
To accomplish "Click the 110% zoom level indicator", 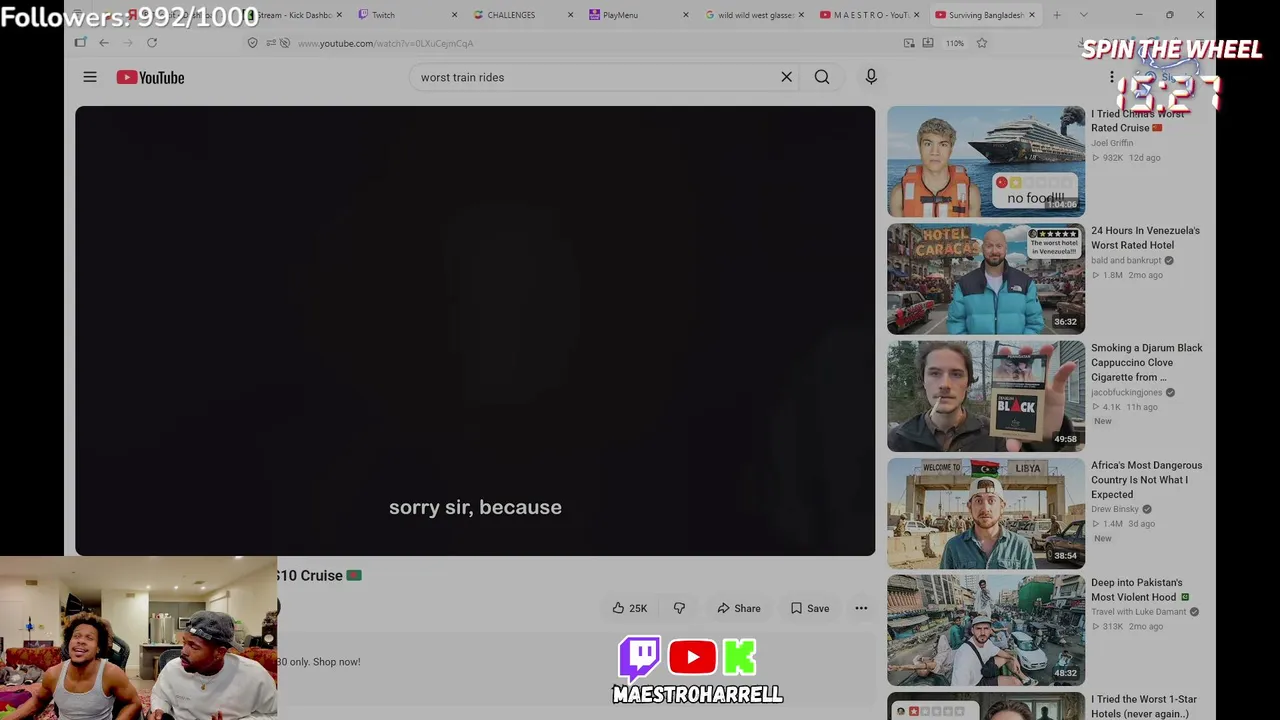I will [x=955, y=43].
